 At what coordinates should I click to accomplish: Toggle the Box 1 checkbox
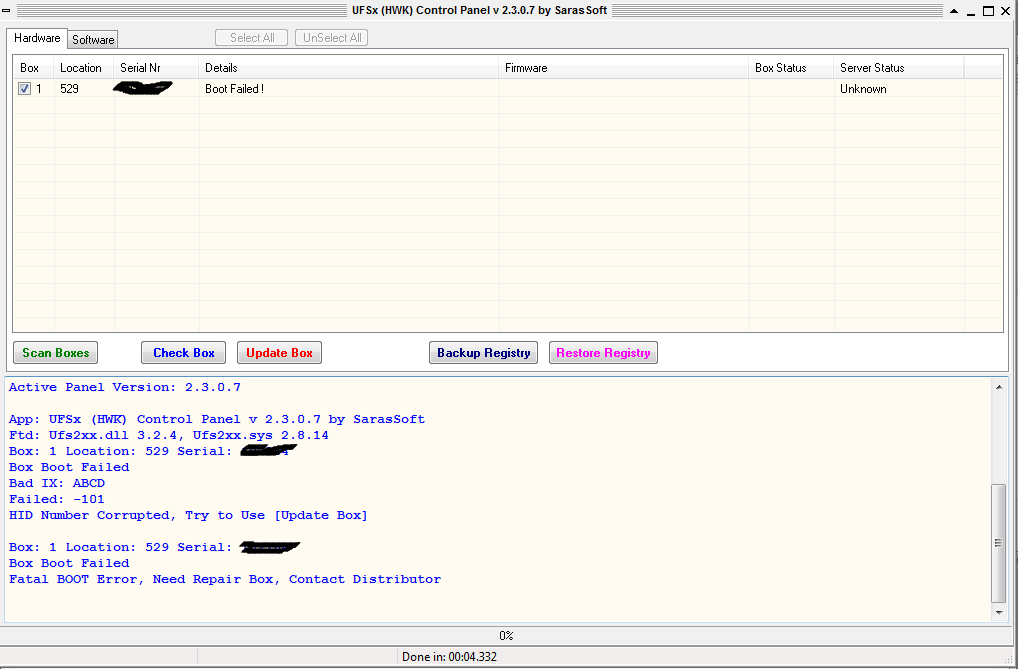pyautogui.click(x=25, y=88)
